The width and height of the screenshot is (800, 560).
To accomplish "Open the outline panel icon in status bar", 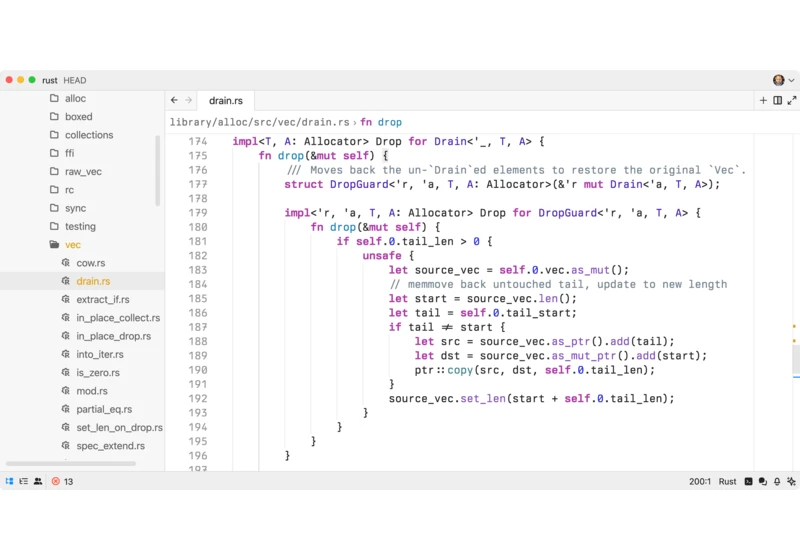I will point(23,481).
